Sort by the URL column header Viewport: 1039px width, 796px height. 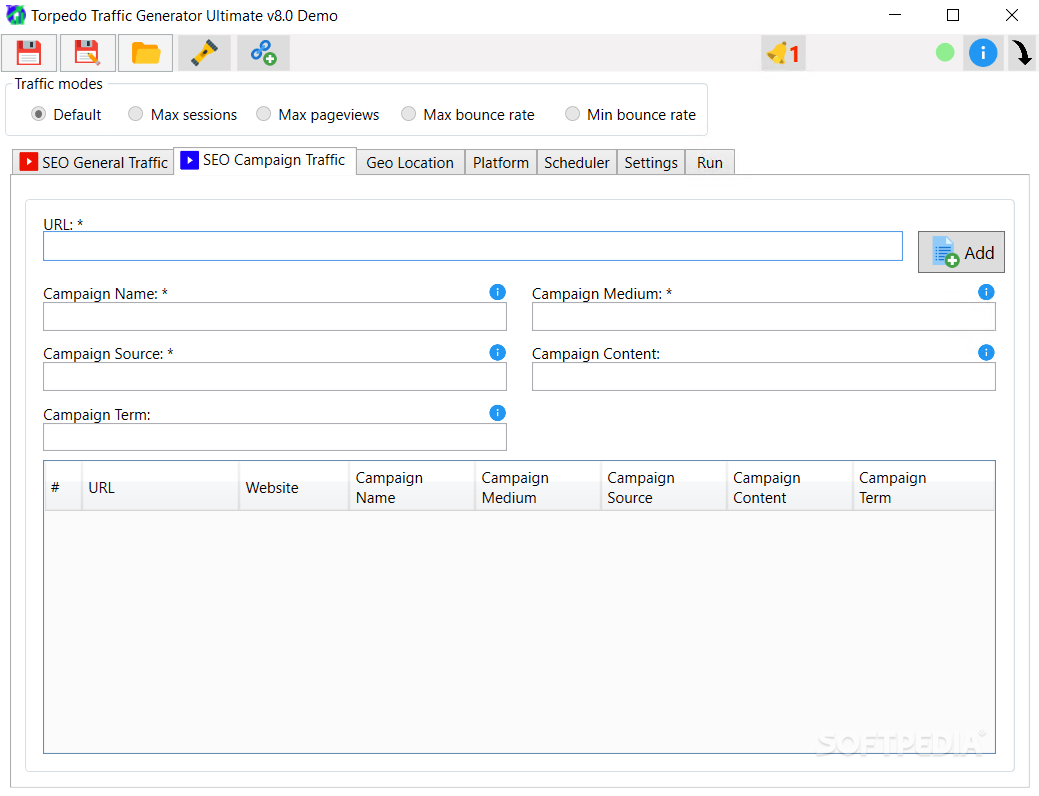tap(160, 487)
